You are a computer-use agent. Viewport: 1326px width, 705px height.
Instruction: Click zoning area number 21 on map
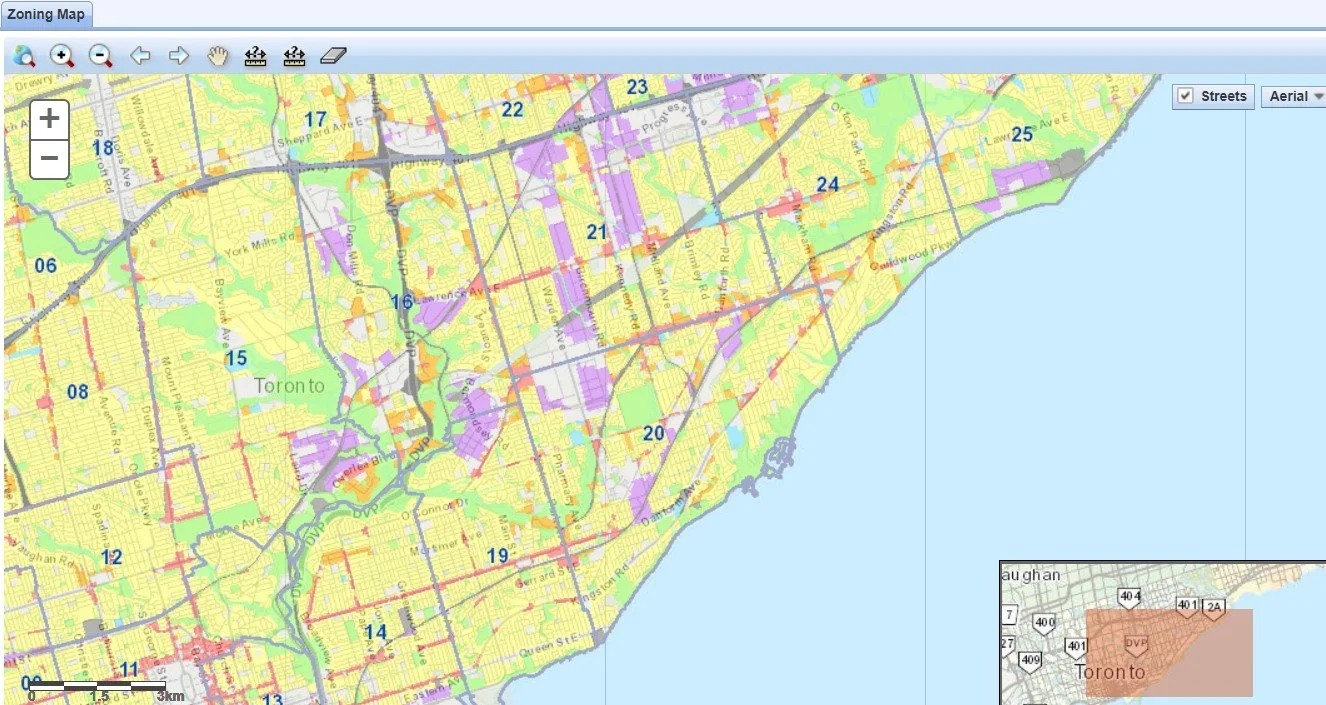tap(597, 232)
